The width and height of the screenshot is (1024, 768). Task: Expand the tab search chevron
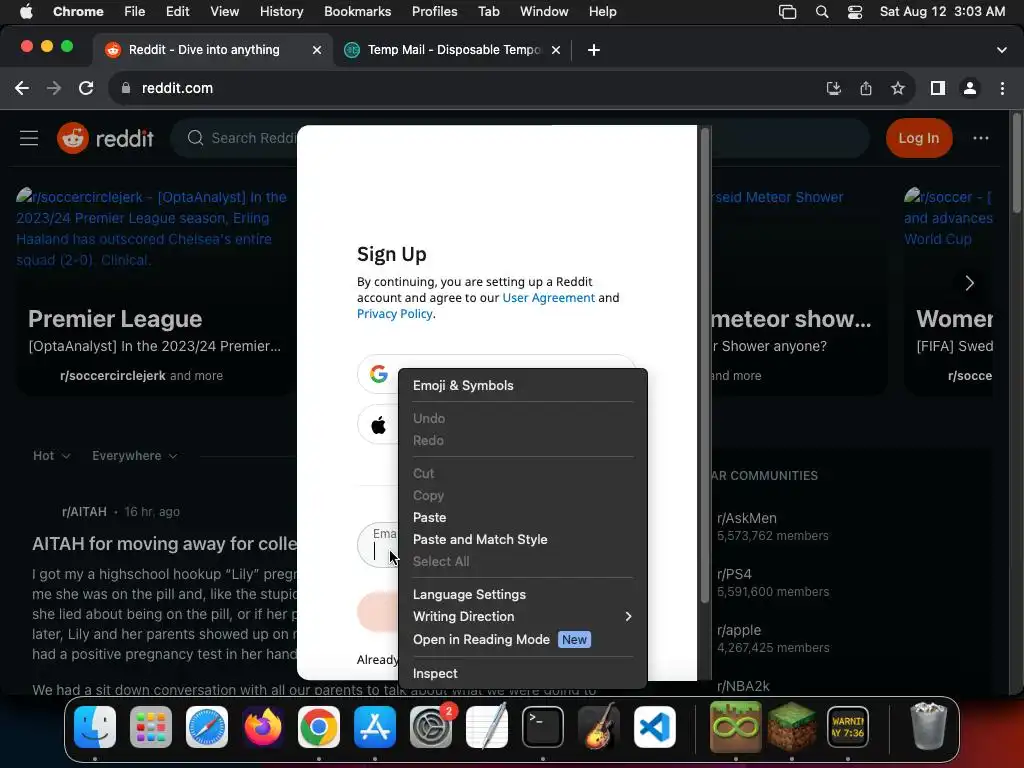pos(1002,50)
